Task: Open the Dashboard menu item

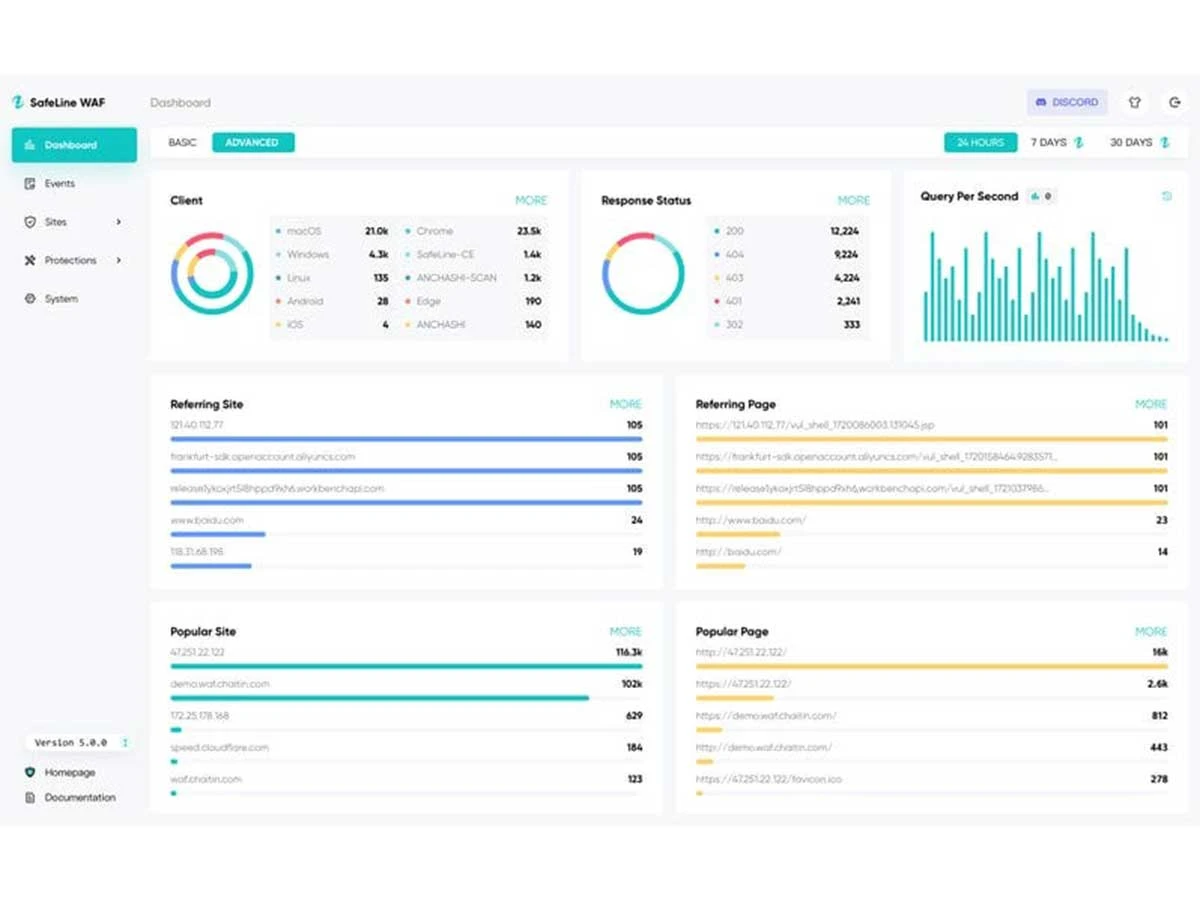Action: click(x=74, y=145)
